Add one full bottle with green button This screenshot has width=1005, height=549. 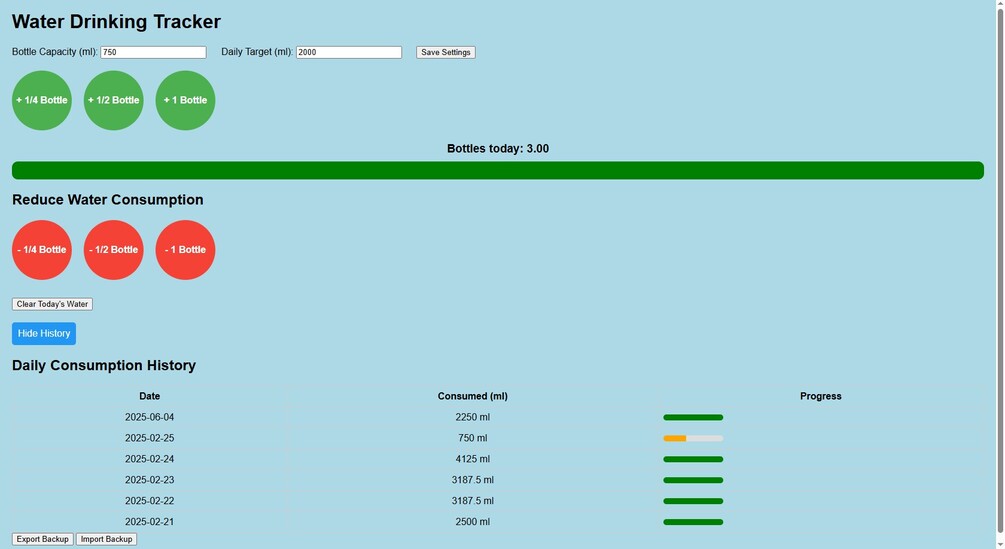tap(185, 100)
